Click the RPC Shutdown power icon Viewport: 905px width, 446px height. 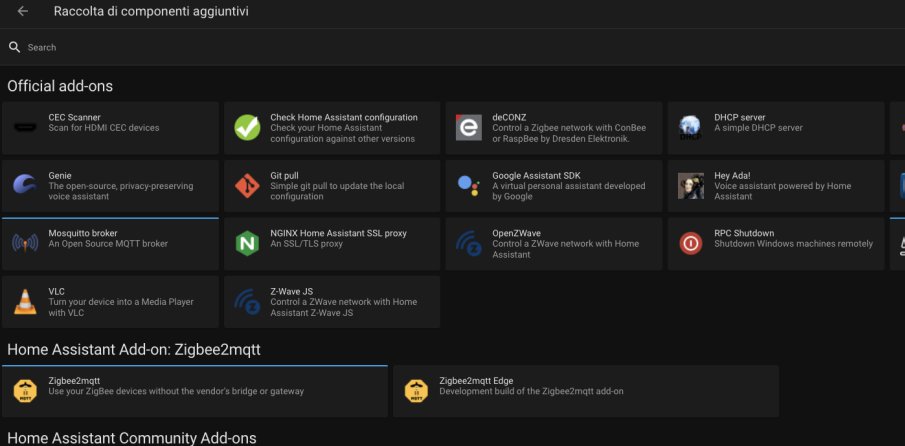coord(690,243)
